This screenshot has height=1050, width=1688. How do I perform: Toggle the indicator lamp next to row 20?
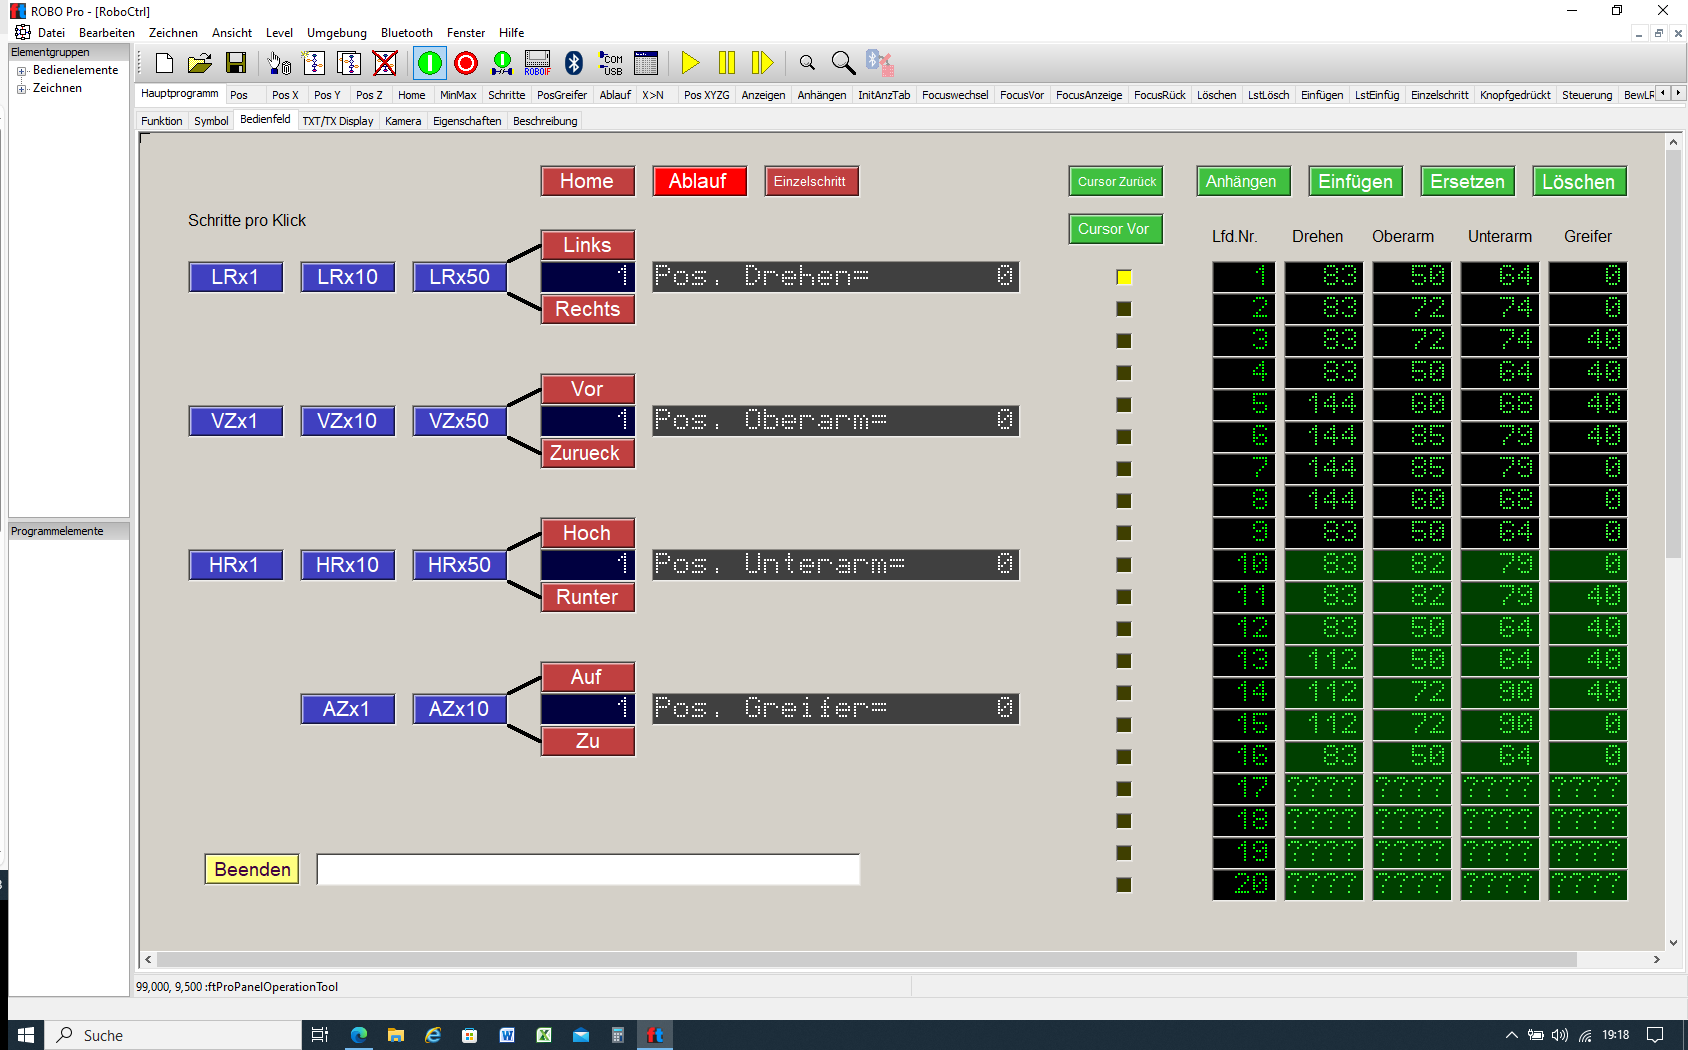1124,885
